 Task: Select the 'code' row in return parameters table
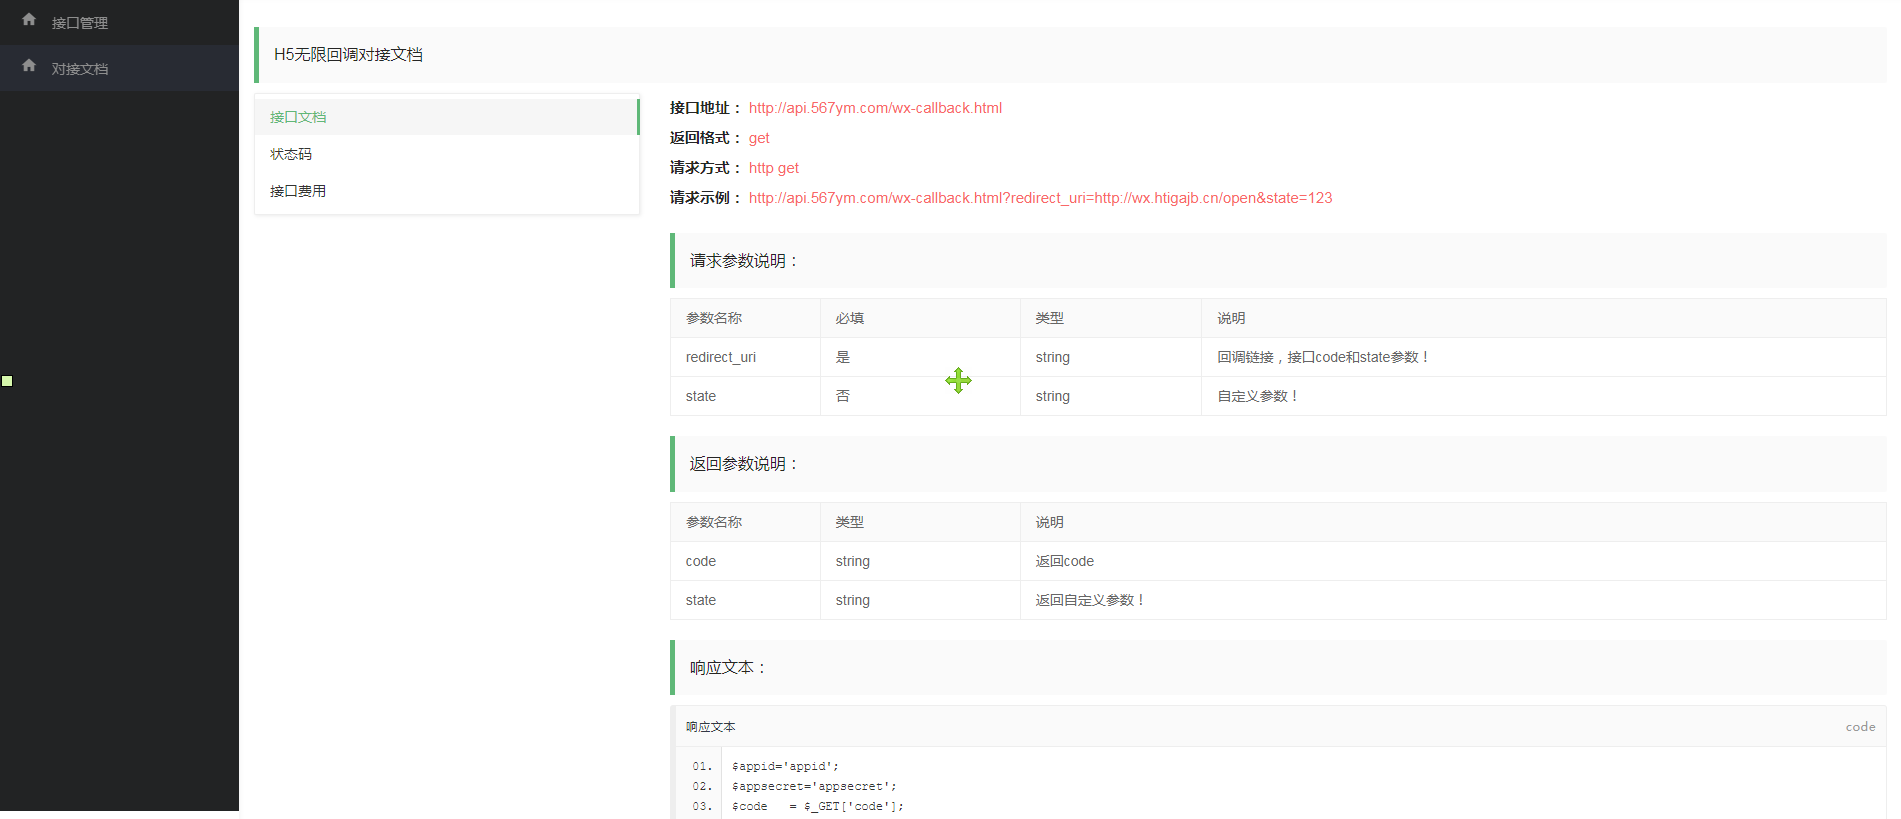(x=701, y=561)
